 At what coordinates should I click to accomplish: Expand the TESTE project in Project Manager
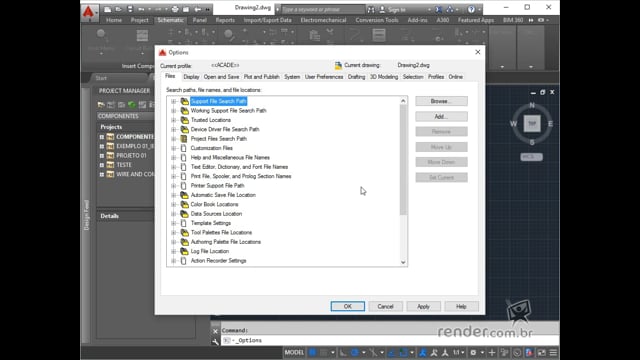tap(102, 165)
